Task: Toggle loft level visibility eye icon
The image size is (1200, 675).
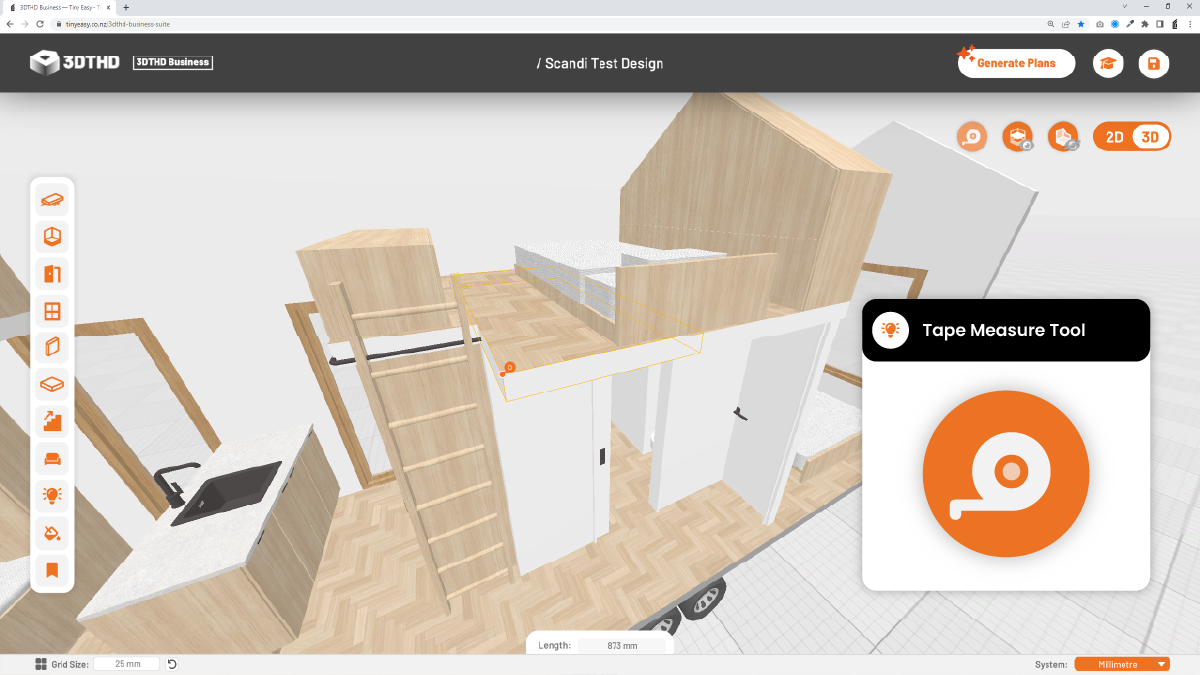Action: [1018, 137]
